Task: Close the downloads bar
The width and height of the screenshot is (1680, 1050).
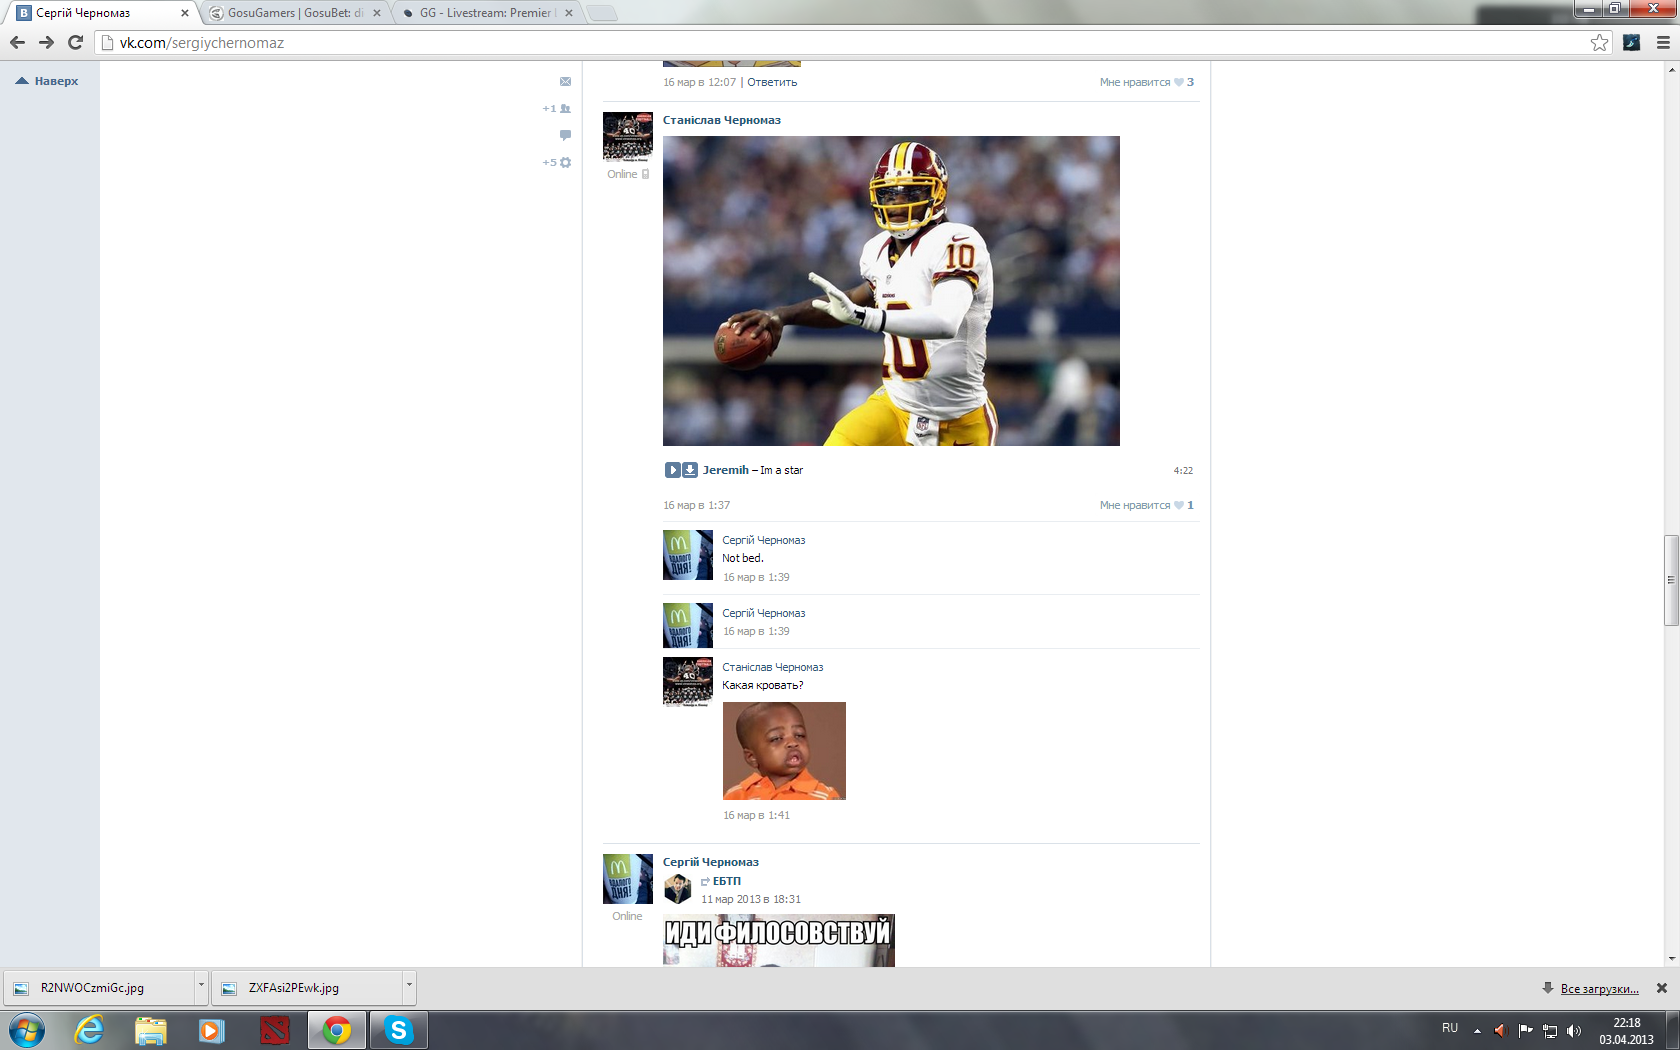Action: tap(1662, 988)
